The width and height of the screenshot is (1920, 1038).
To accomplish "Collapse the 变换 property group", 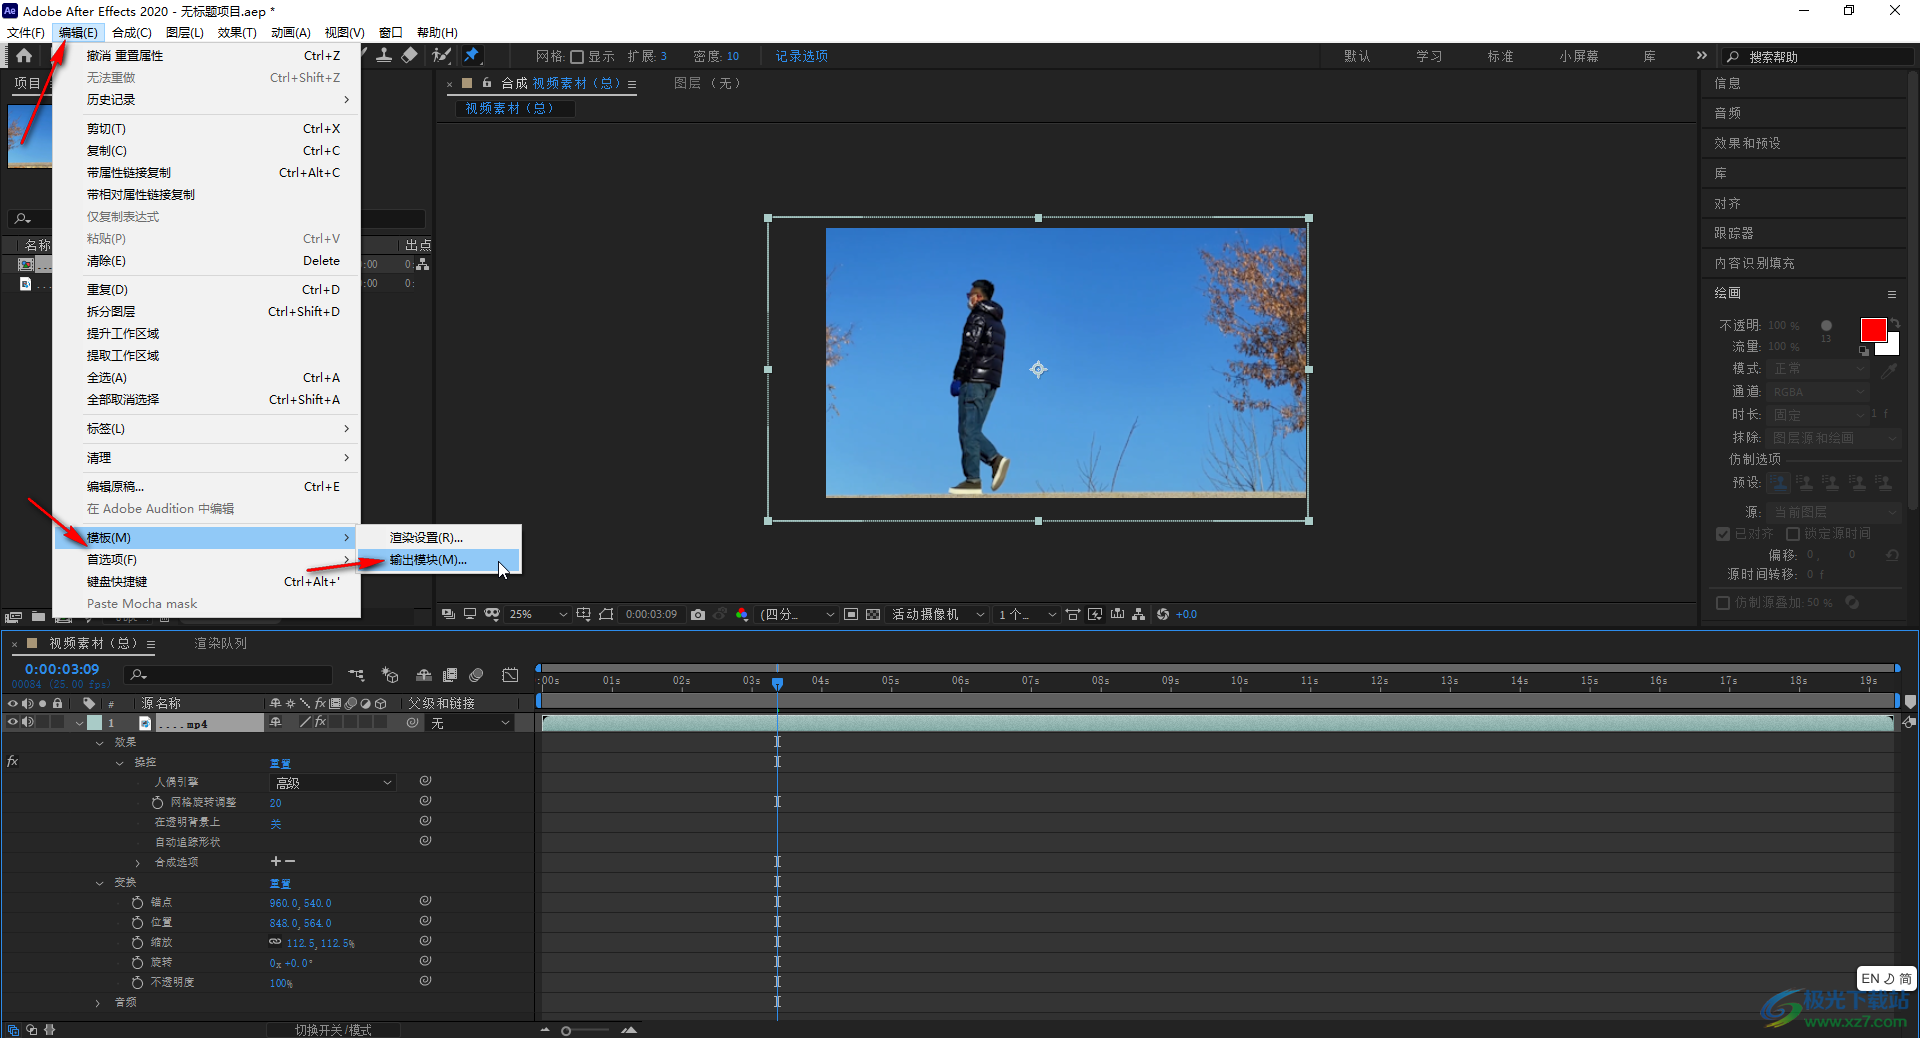I will point(99,883).
